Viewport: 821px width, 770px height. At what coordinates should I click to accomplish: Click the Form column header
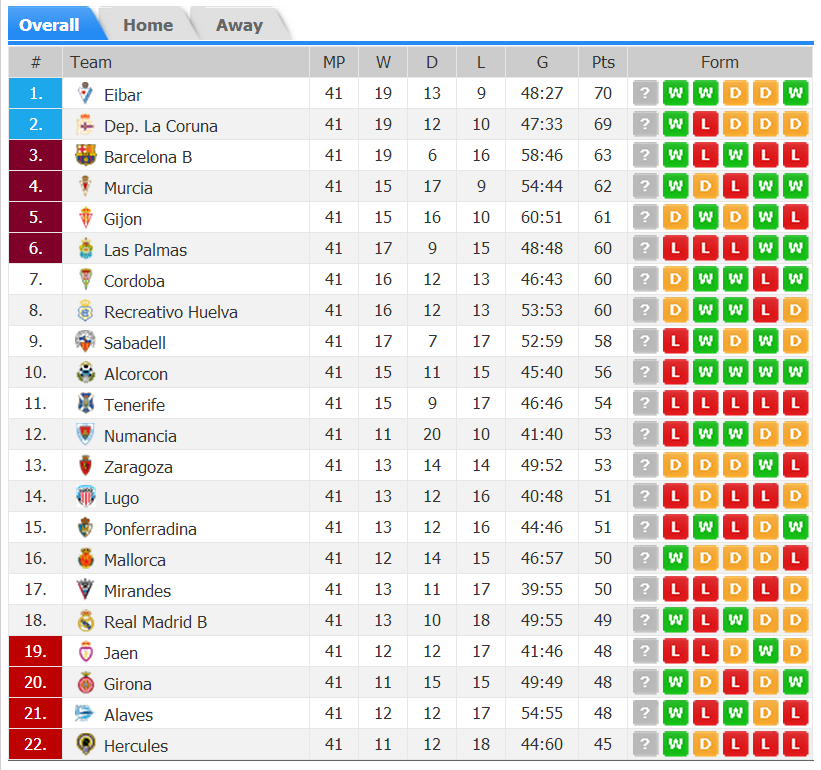(719, 62)
